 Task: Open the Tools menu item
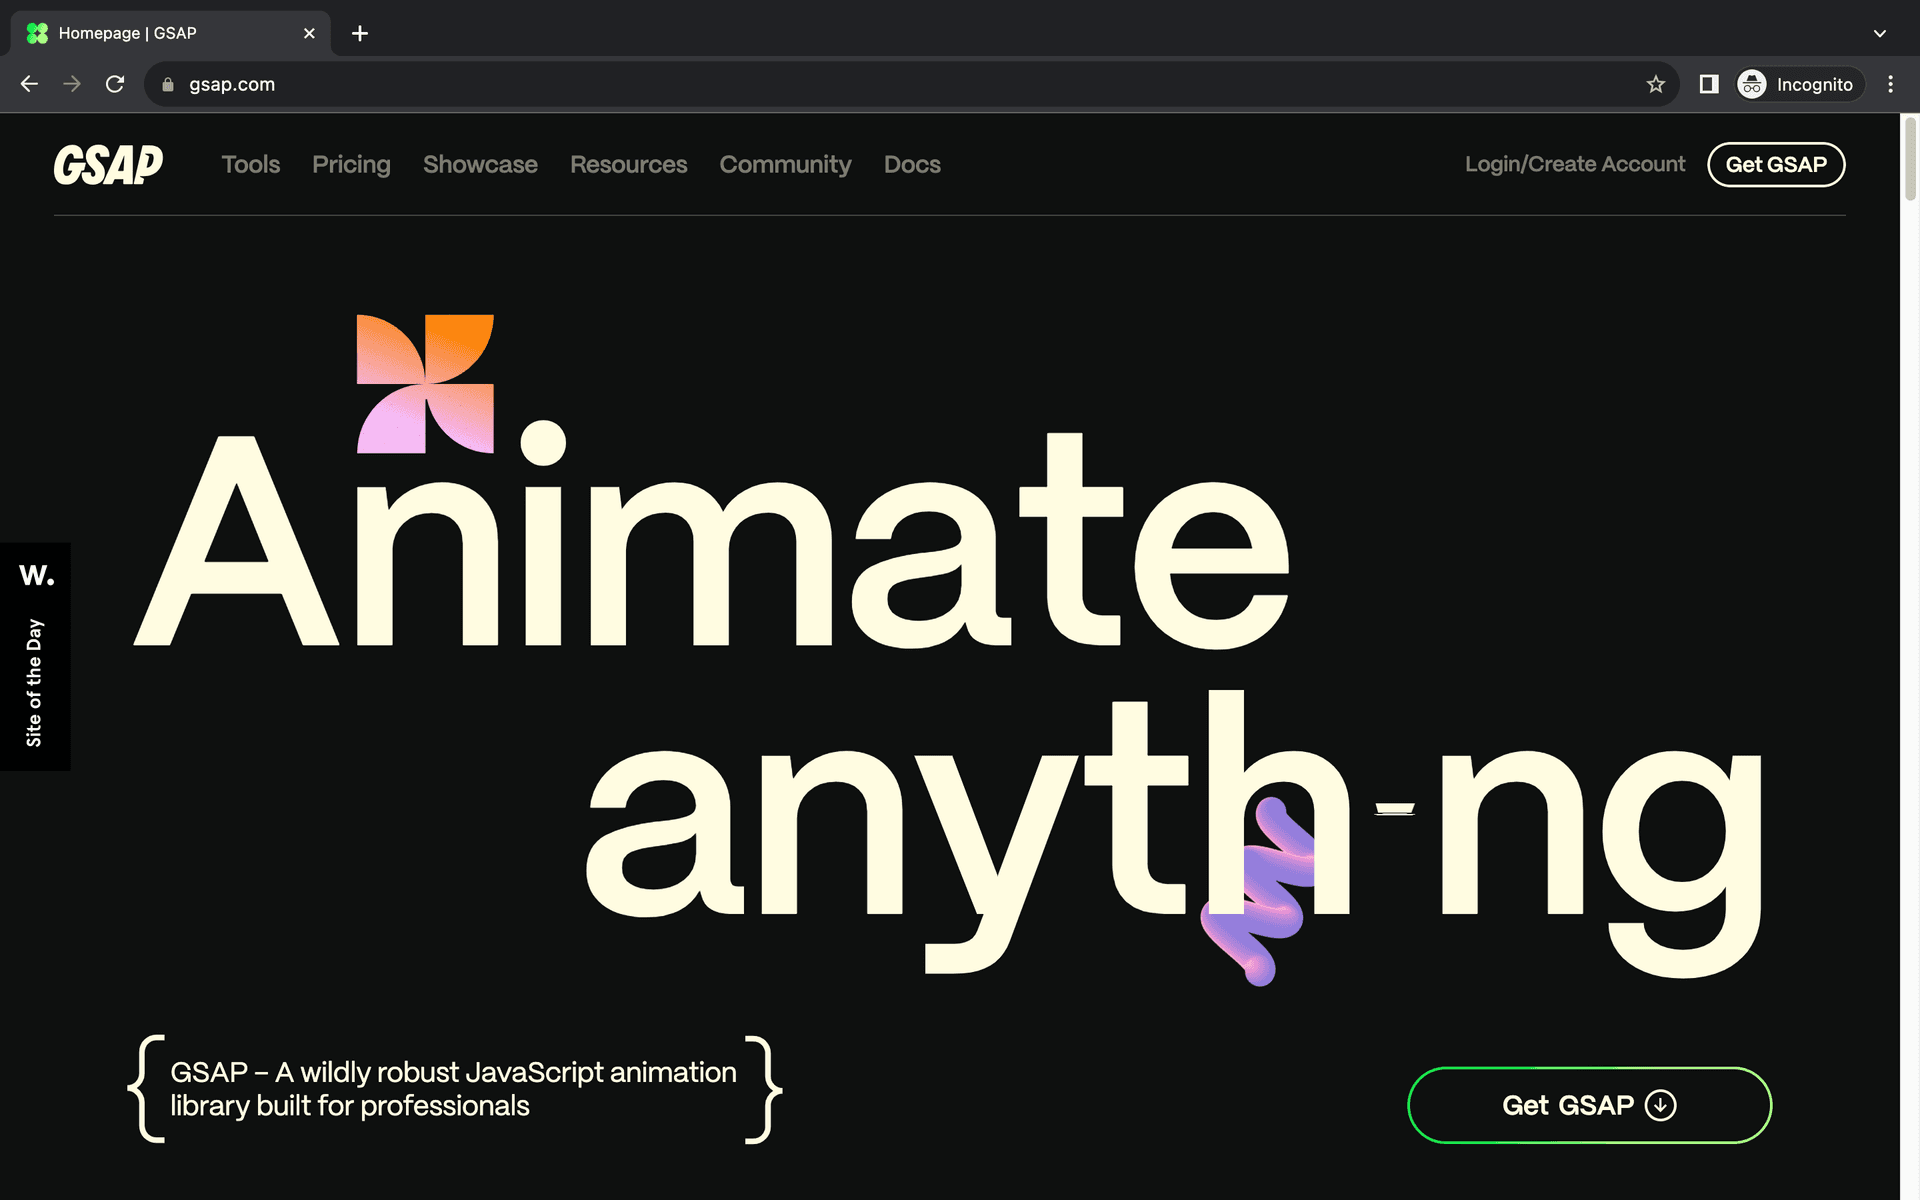point(250,164)
